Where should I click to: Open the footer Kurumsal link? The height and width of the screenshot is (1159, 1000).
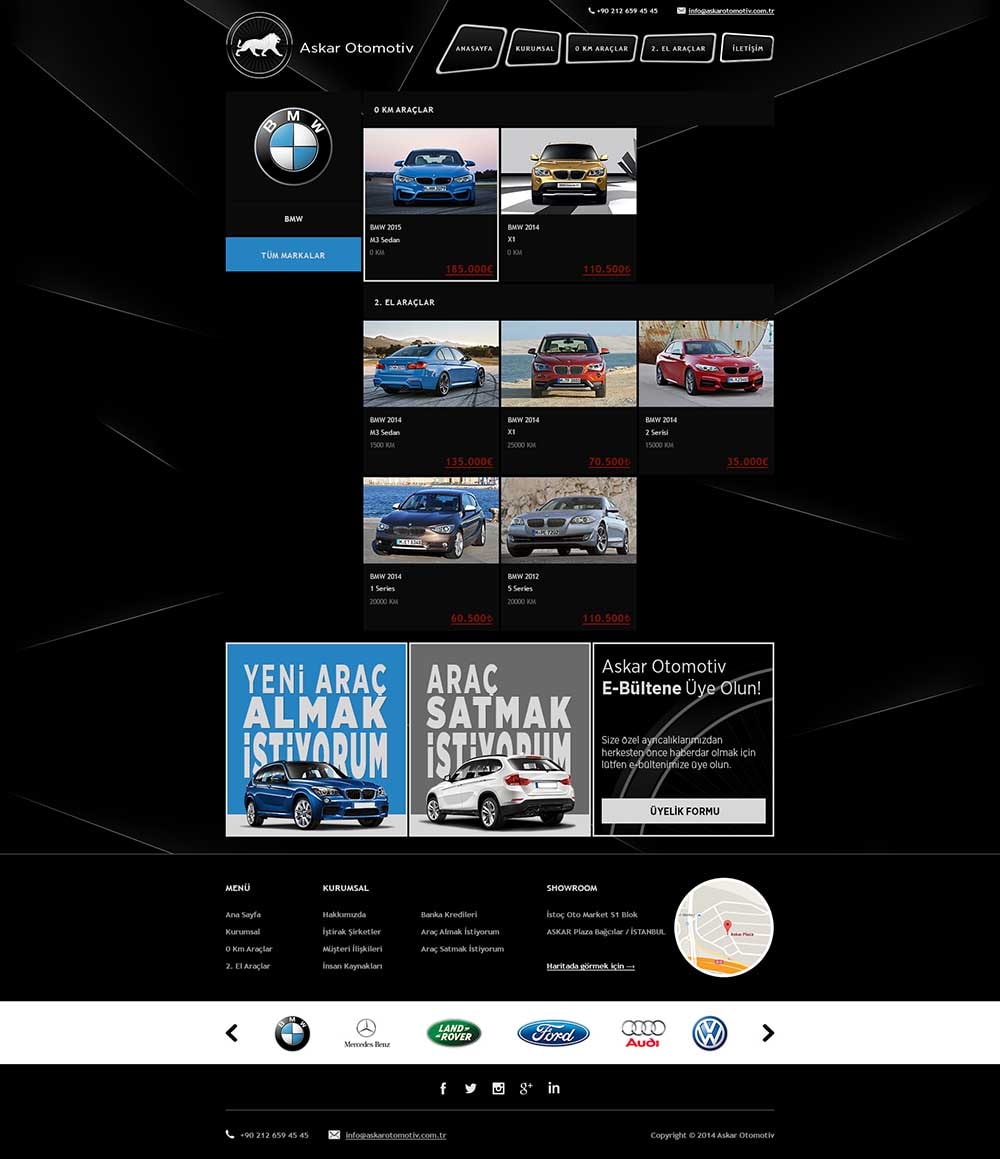click(242, 931)
